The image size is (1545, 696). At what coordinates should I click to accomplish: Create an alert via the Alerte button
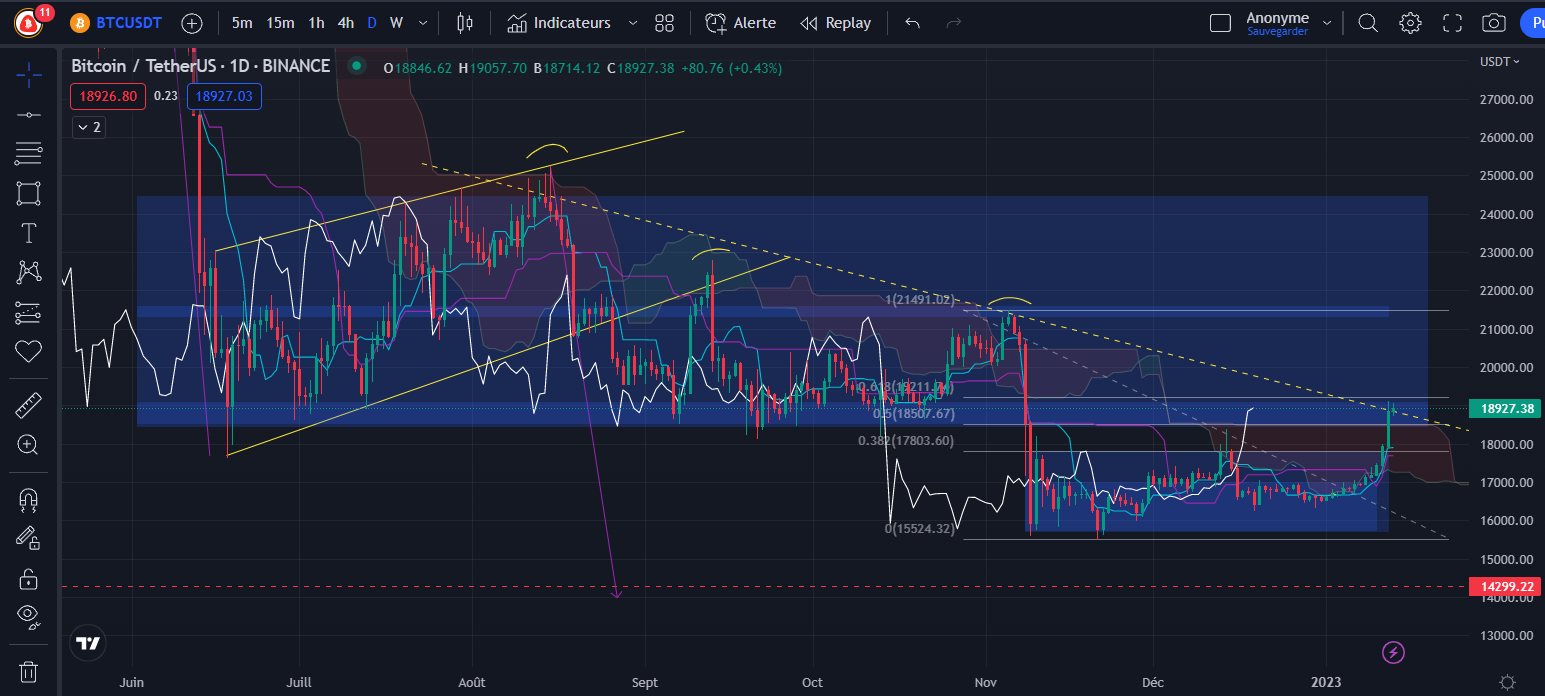pyautogui.click(x=740, y=22)
